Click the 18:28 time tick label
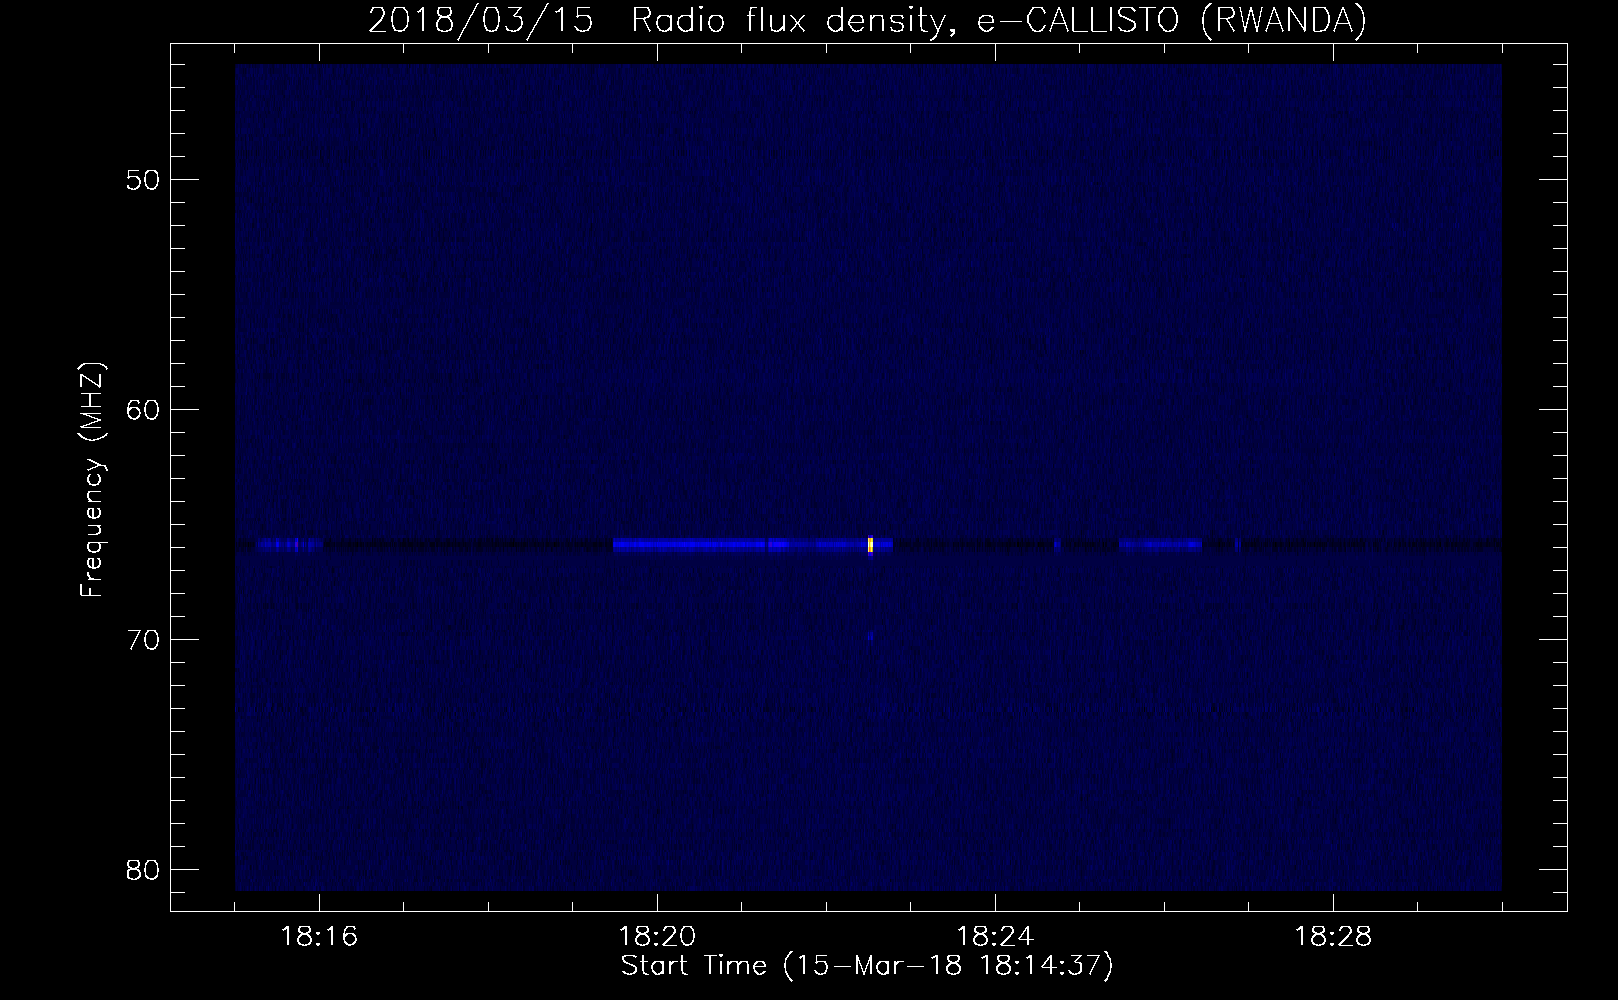Screen dimensions: 1618x1000 [x=1333, y=937]
